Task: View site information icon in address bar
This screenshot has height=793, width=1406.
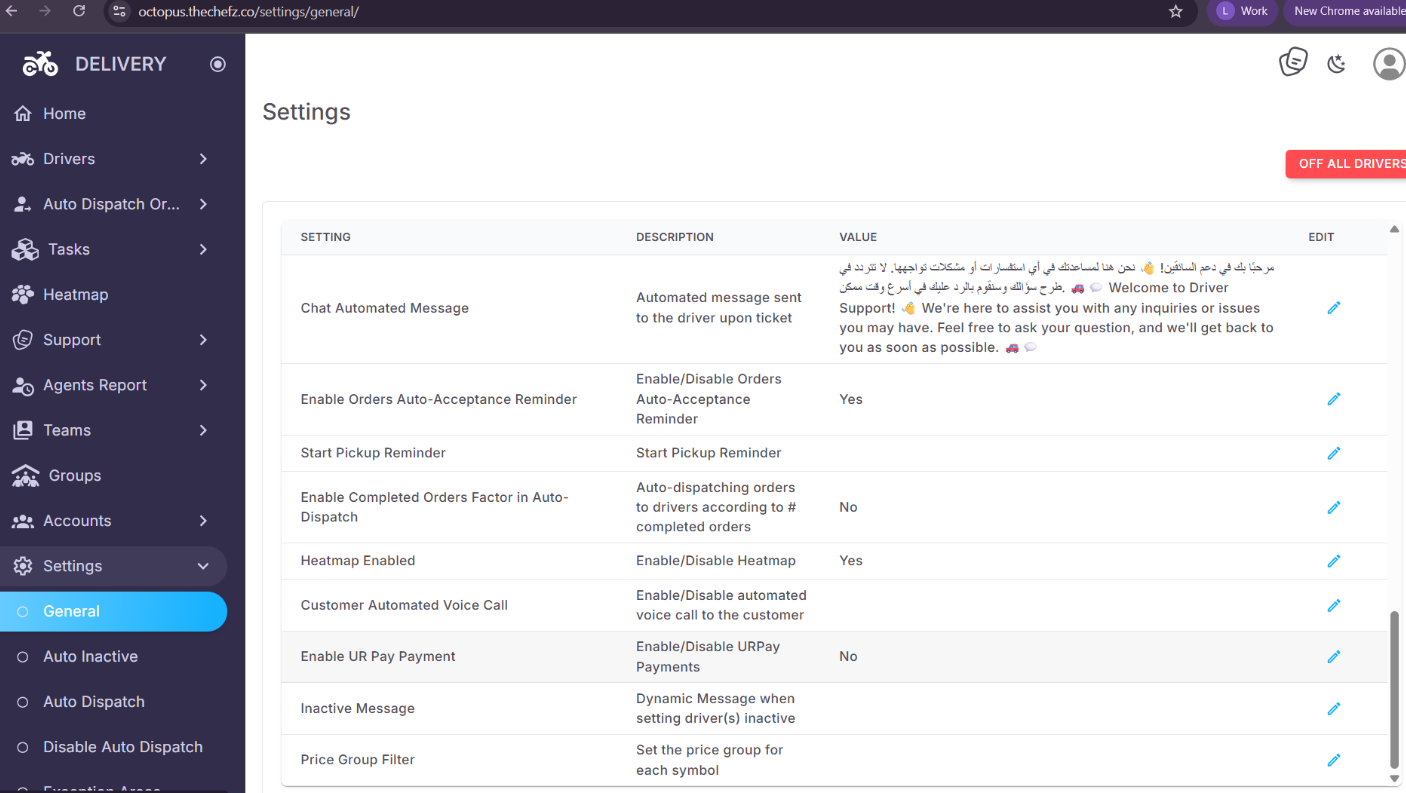Action: pos(119,12)
